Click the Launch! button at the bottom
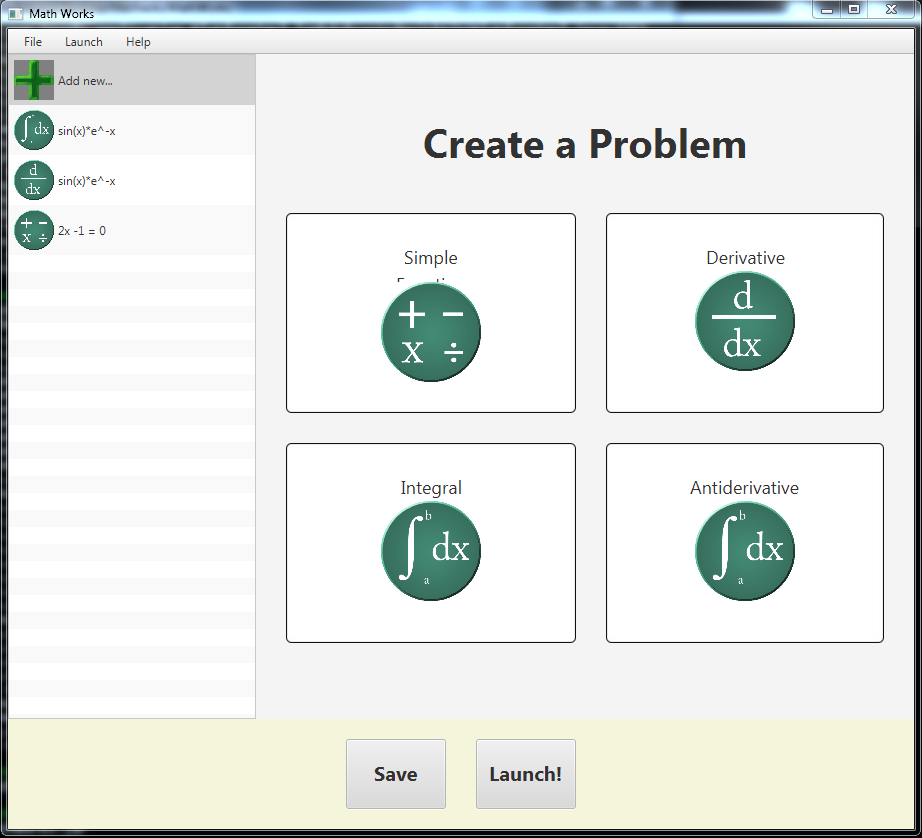Image resolution: width=922 pixels, height=838 pixels. (x=526, y=774)
